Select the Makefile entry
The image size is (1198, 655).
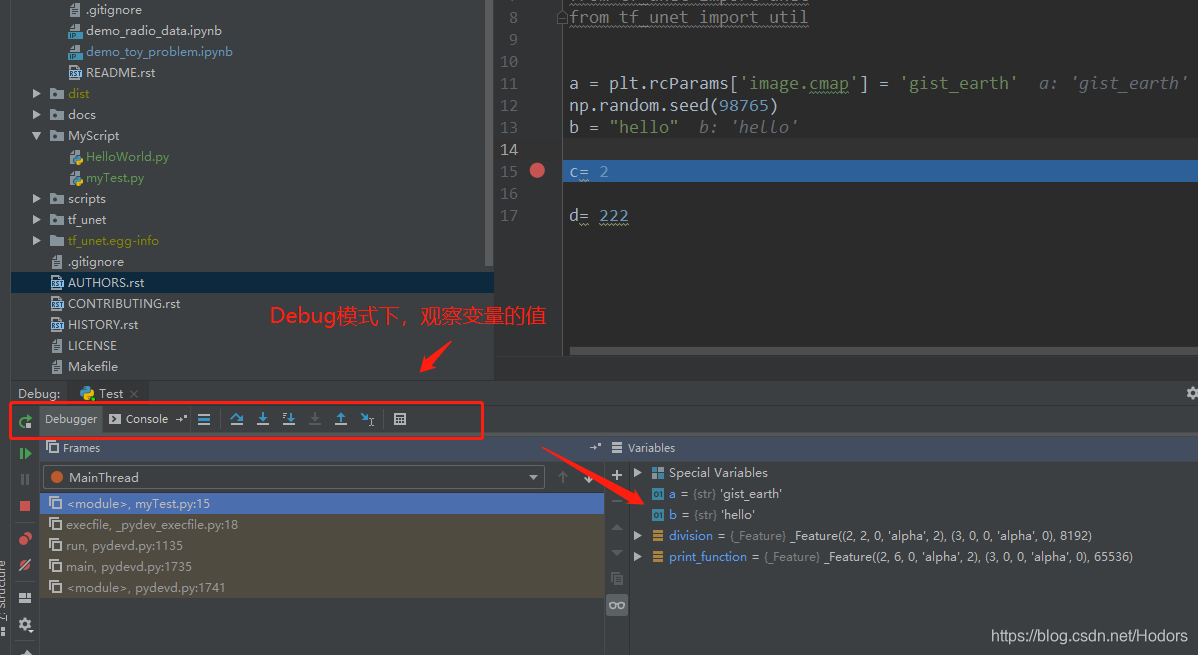92,367
